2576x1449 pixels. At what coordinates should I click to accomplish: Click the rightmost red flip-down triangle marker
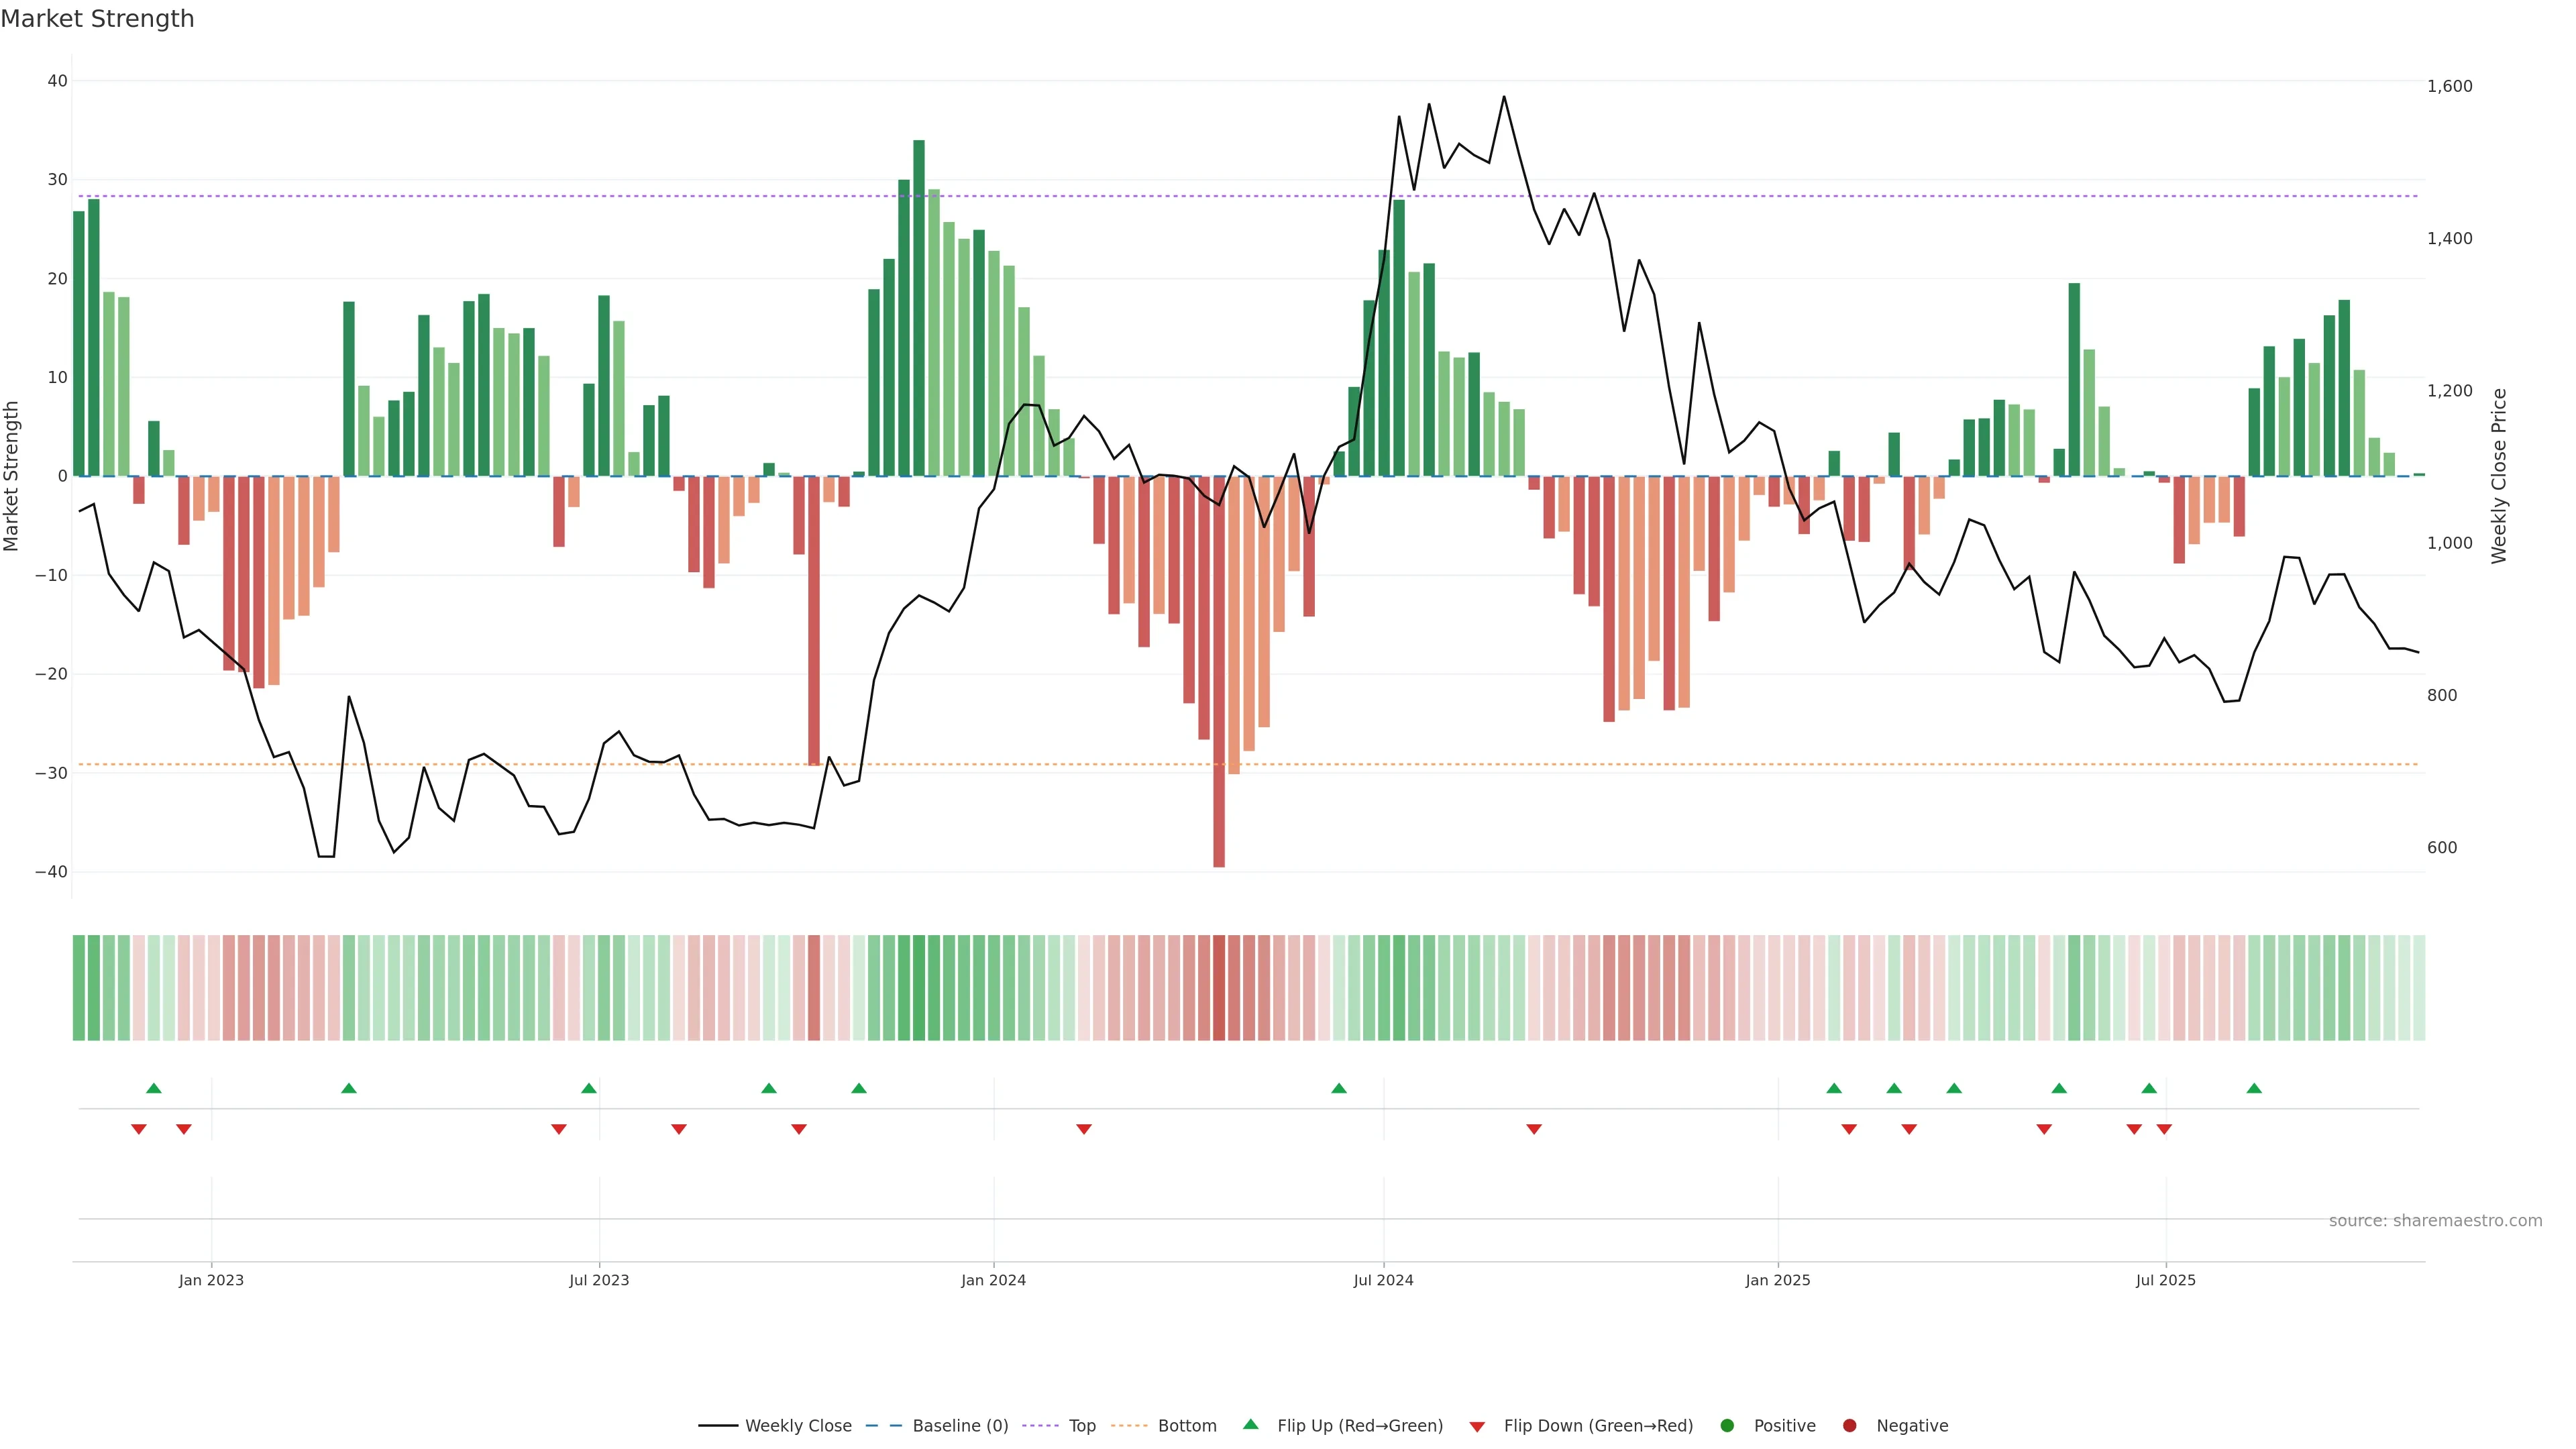pyautogui.click(x=2164, y=1129)
